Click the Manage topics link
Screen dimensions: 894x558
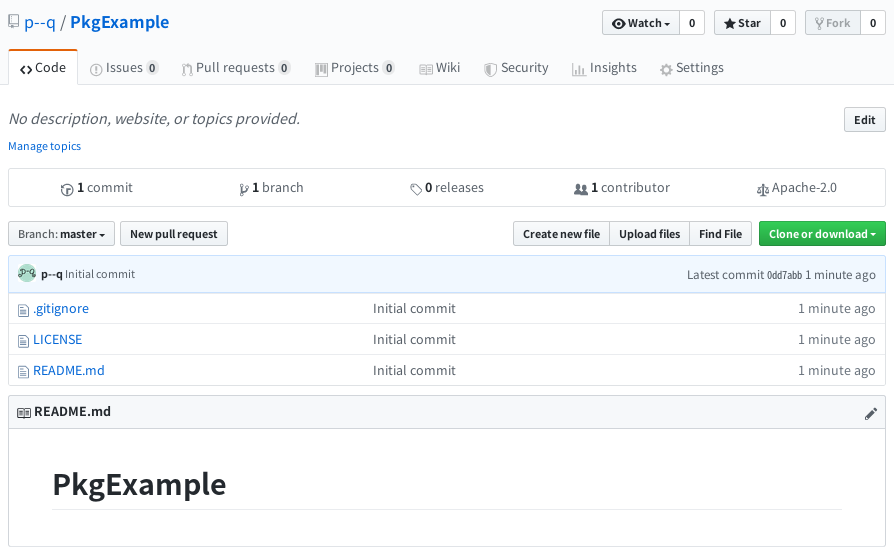click(44, 146)
